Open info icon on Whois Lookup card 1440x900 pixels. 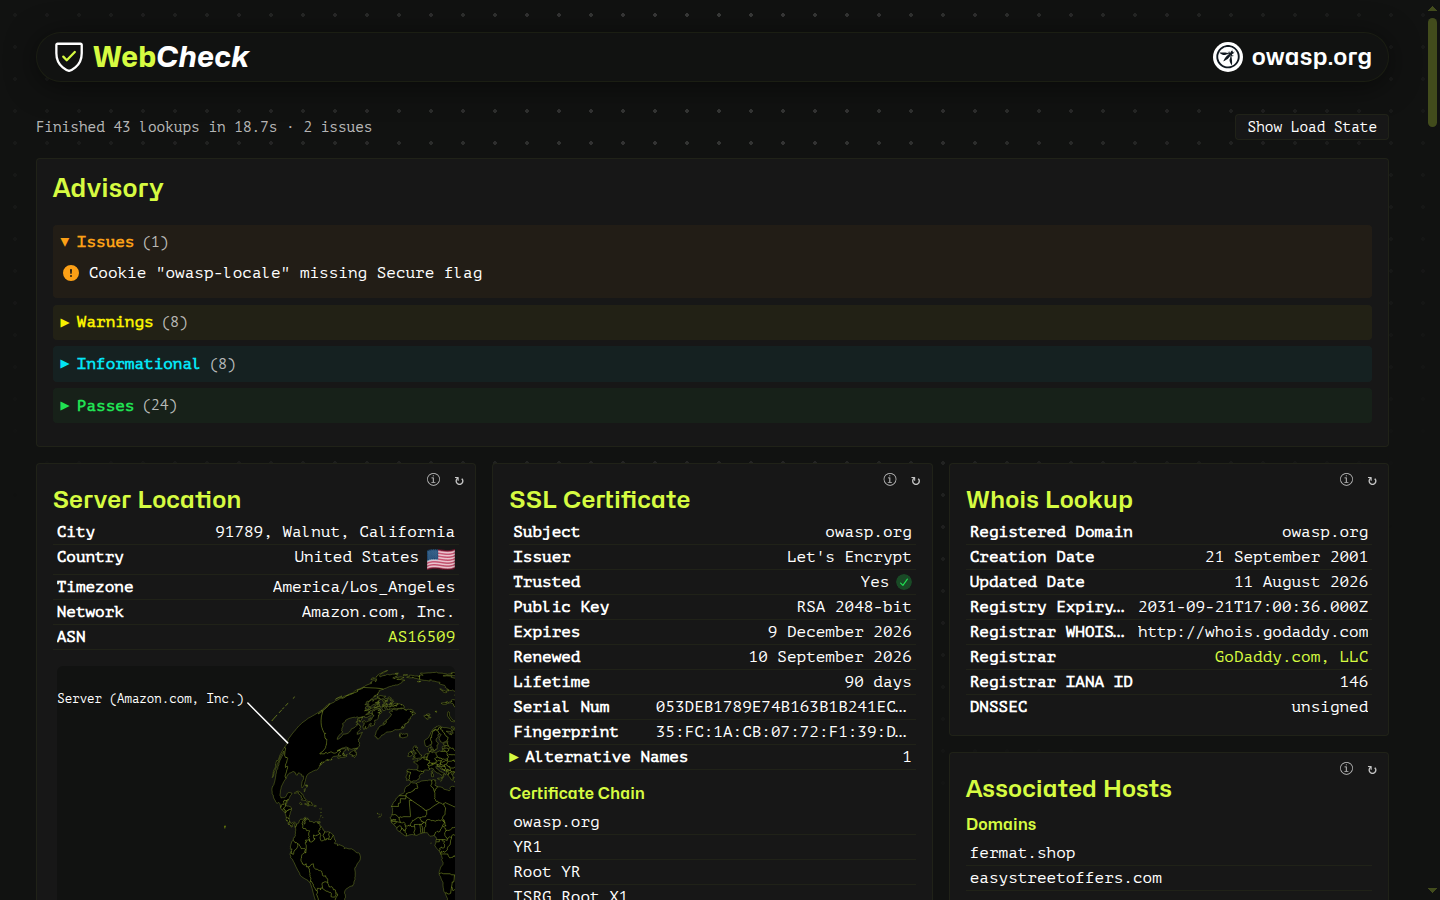(x=1346, y=480)
